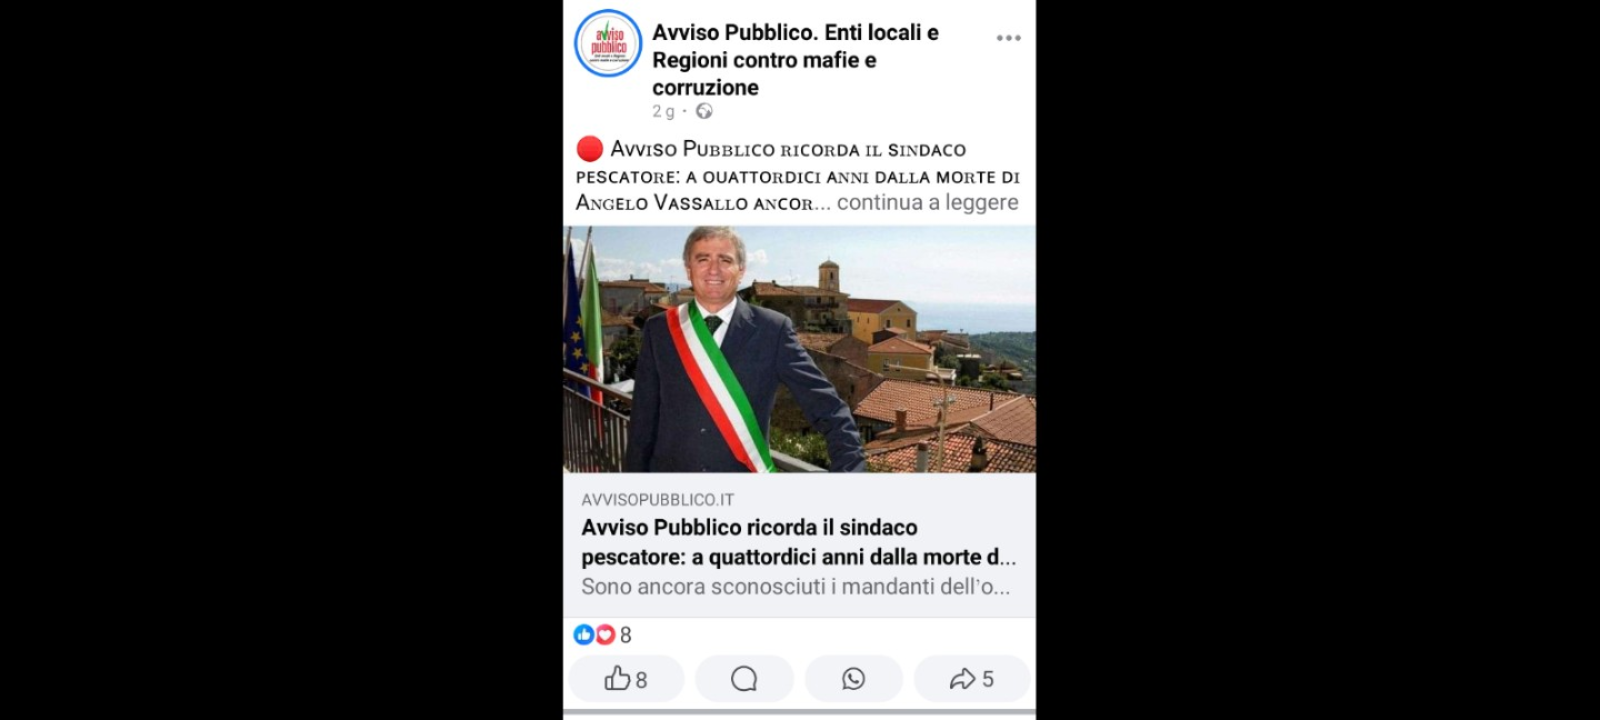This screenshot has height=720, width=1600.
Task: Click the '2 g' post timestamp
Action: pyautogui.click(x=664, y=111)
